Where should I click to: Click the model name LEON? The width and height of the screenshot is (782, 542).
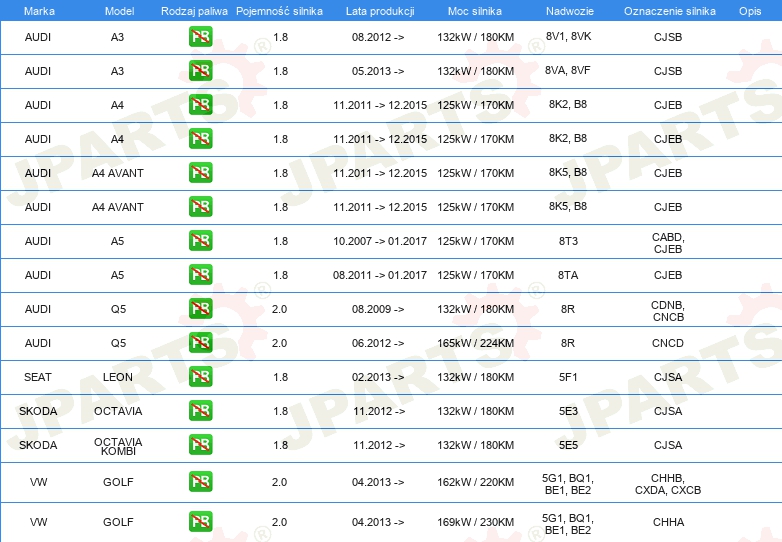pos(118,377)
